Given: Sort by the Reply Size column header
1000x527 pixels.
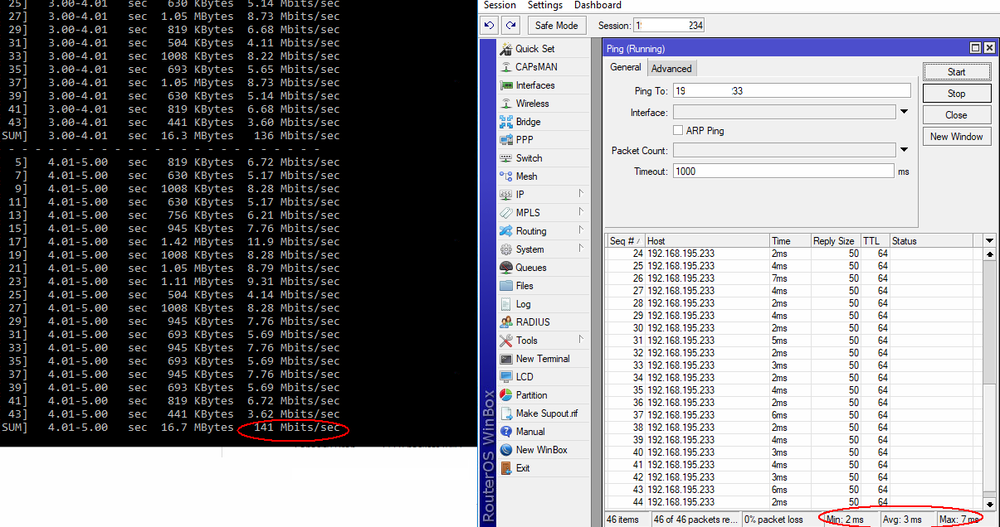Looking at the screenshot, I should point(834,241).
